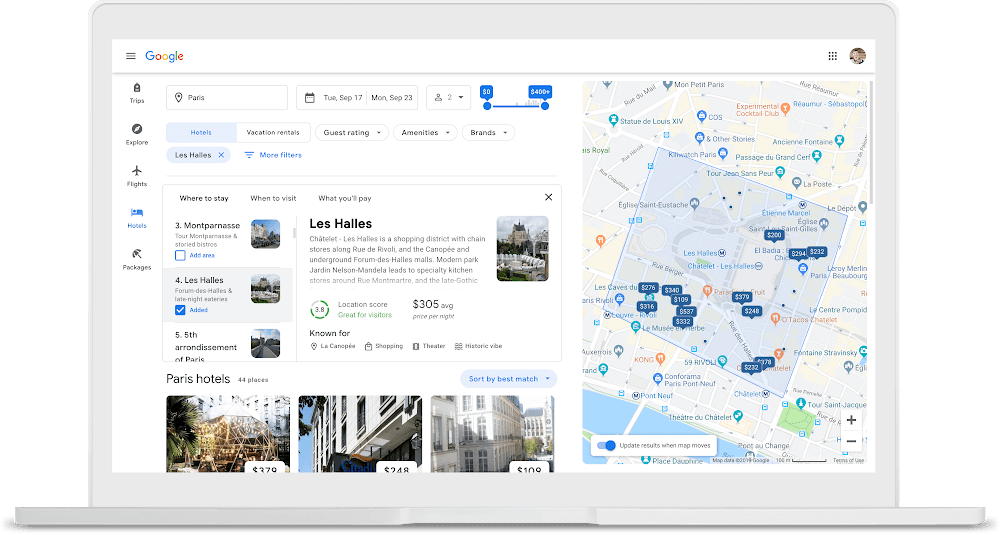The width and height of the screenshot is (1000, 535).
Task: Open the What you'll pay tab
Action: [345, 198]
